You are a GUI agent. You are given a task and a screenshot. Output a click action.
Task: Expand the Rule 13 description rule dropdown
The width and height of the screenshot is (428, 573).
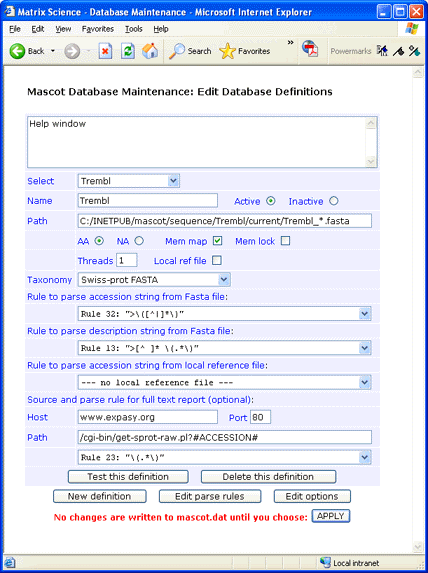224,348
